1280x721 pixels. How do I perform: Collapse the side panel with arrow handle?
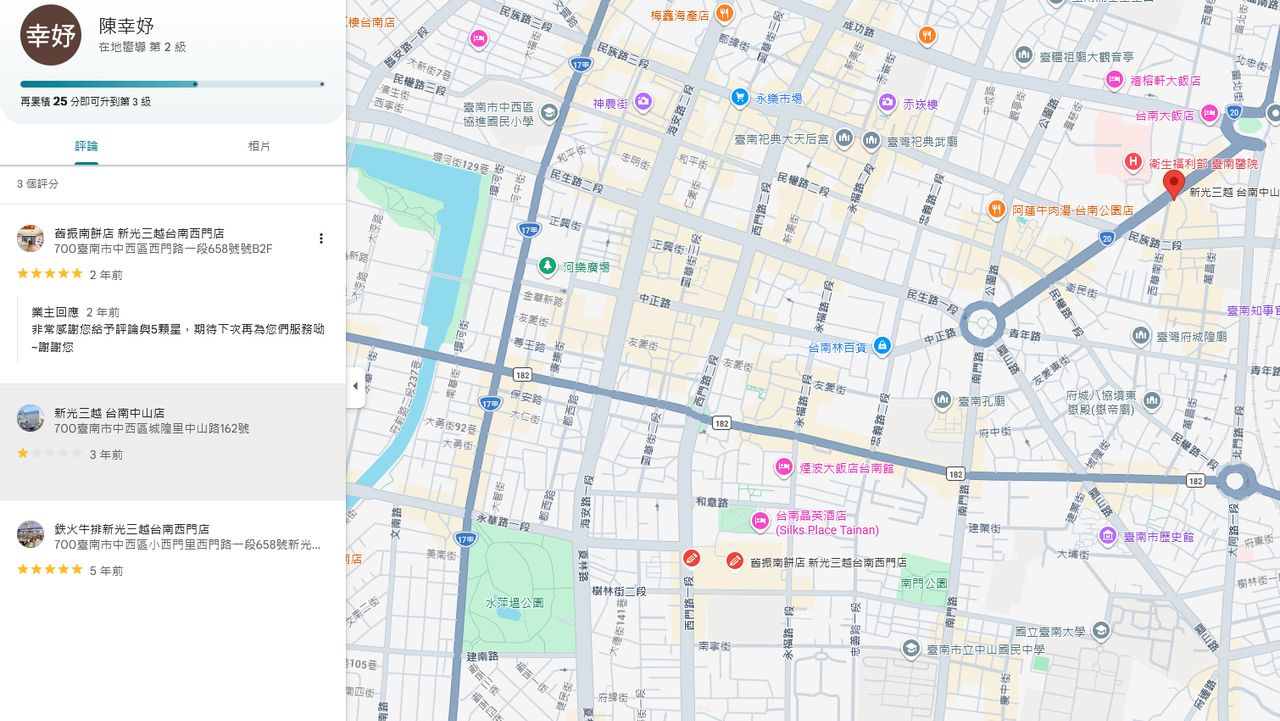(x=355, y=387)
